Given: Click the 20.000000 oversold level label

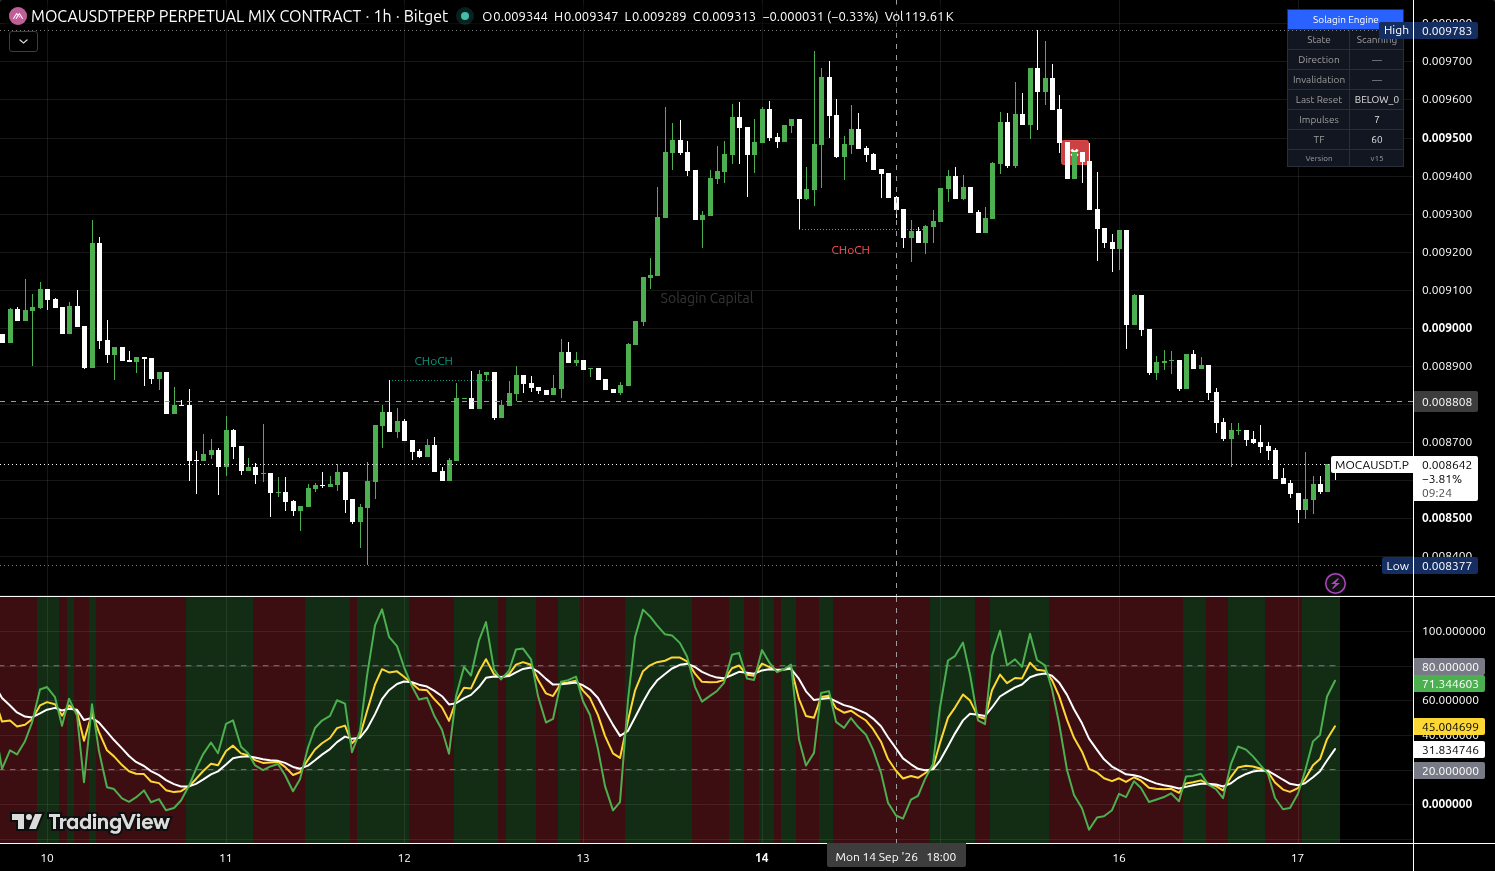Looking at the screenshot, I should point(1449,771).
